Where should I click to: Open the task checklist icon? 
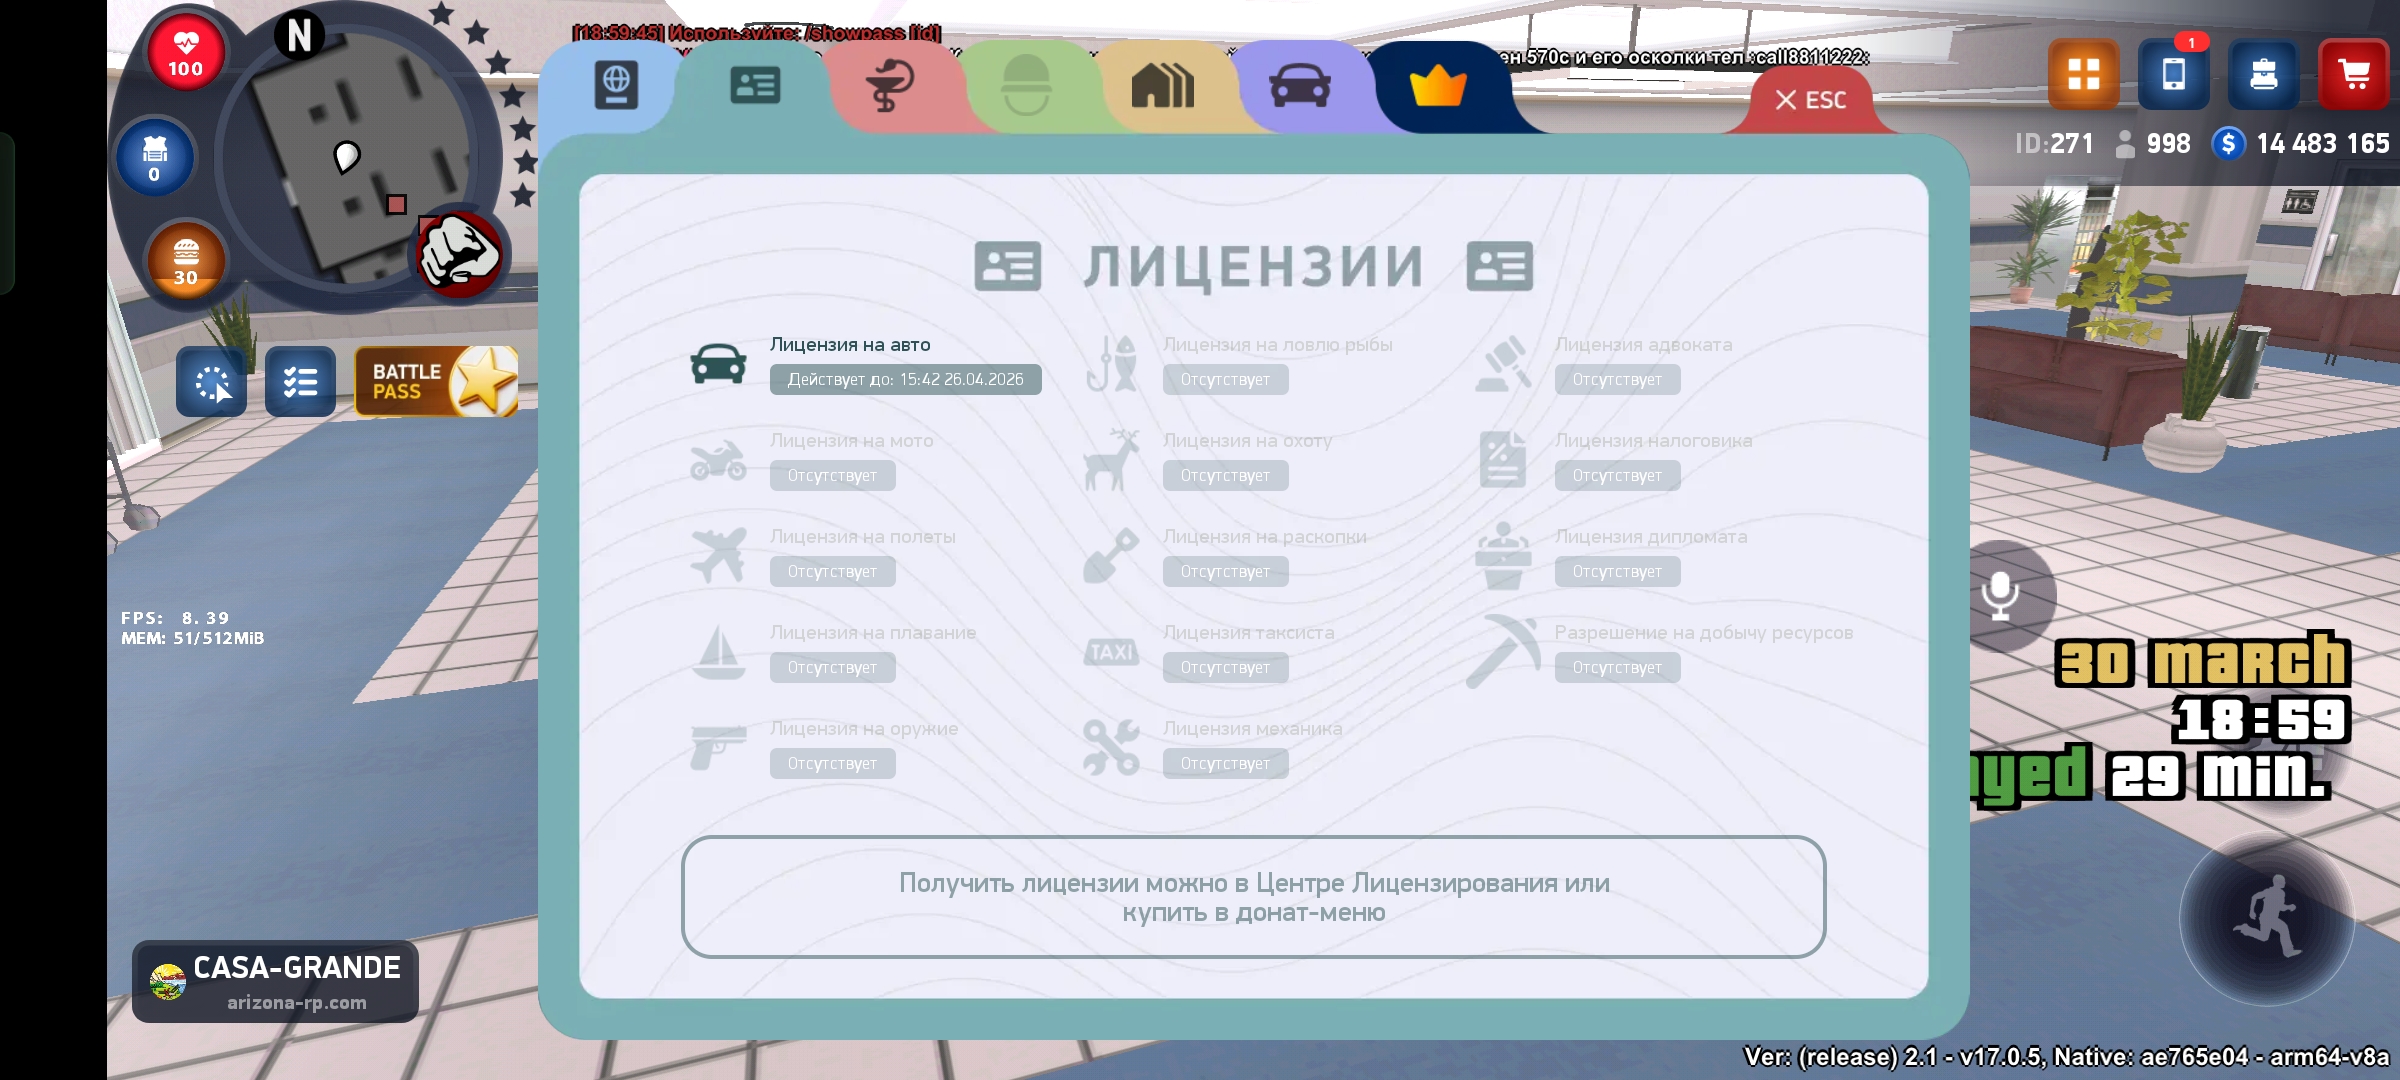click(x=300, y=381)
